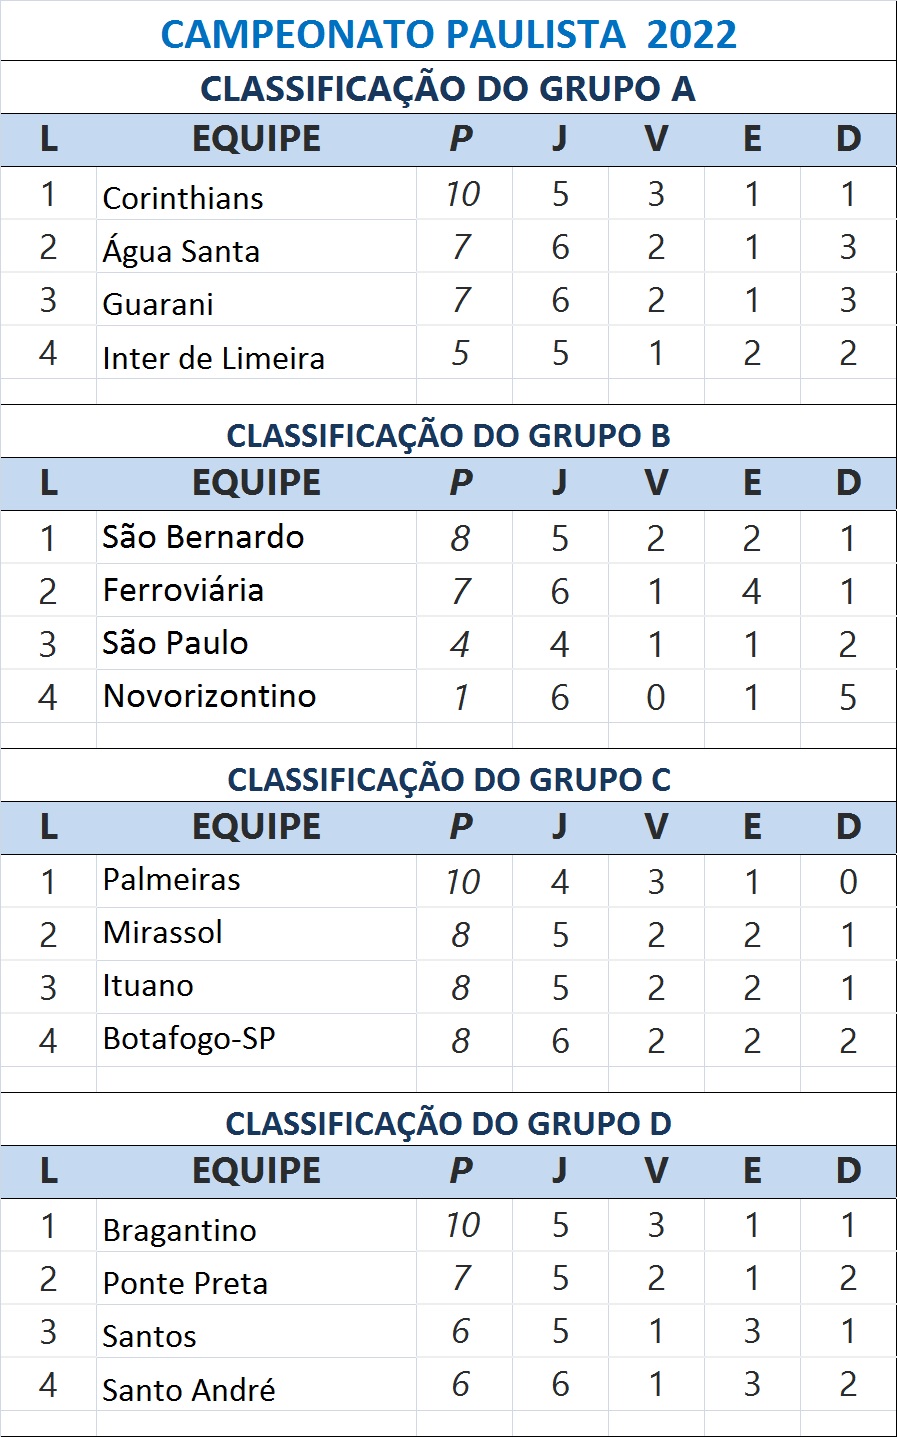The height and width of the screenshot is (1437, 897).
Task: Select the Ituano team name
Action: 148,986
